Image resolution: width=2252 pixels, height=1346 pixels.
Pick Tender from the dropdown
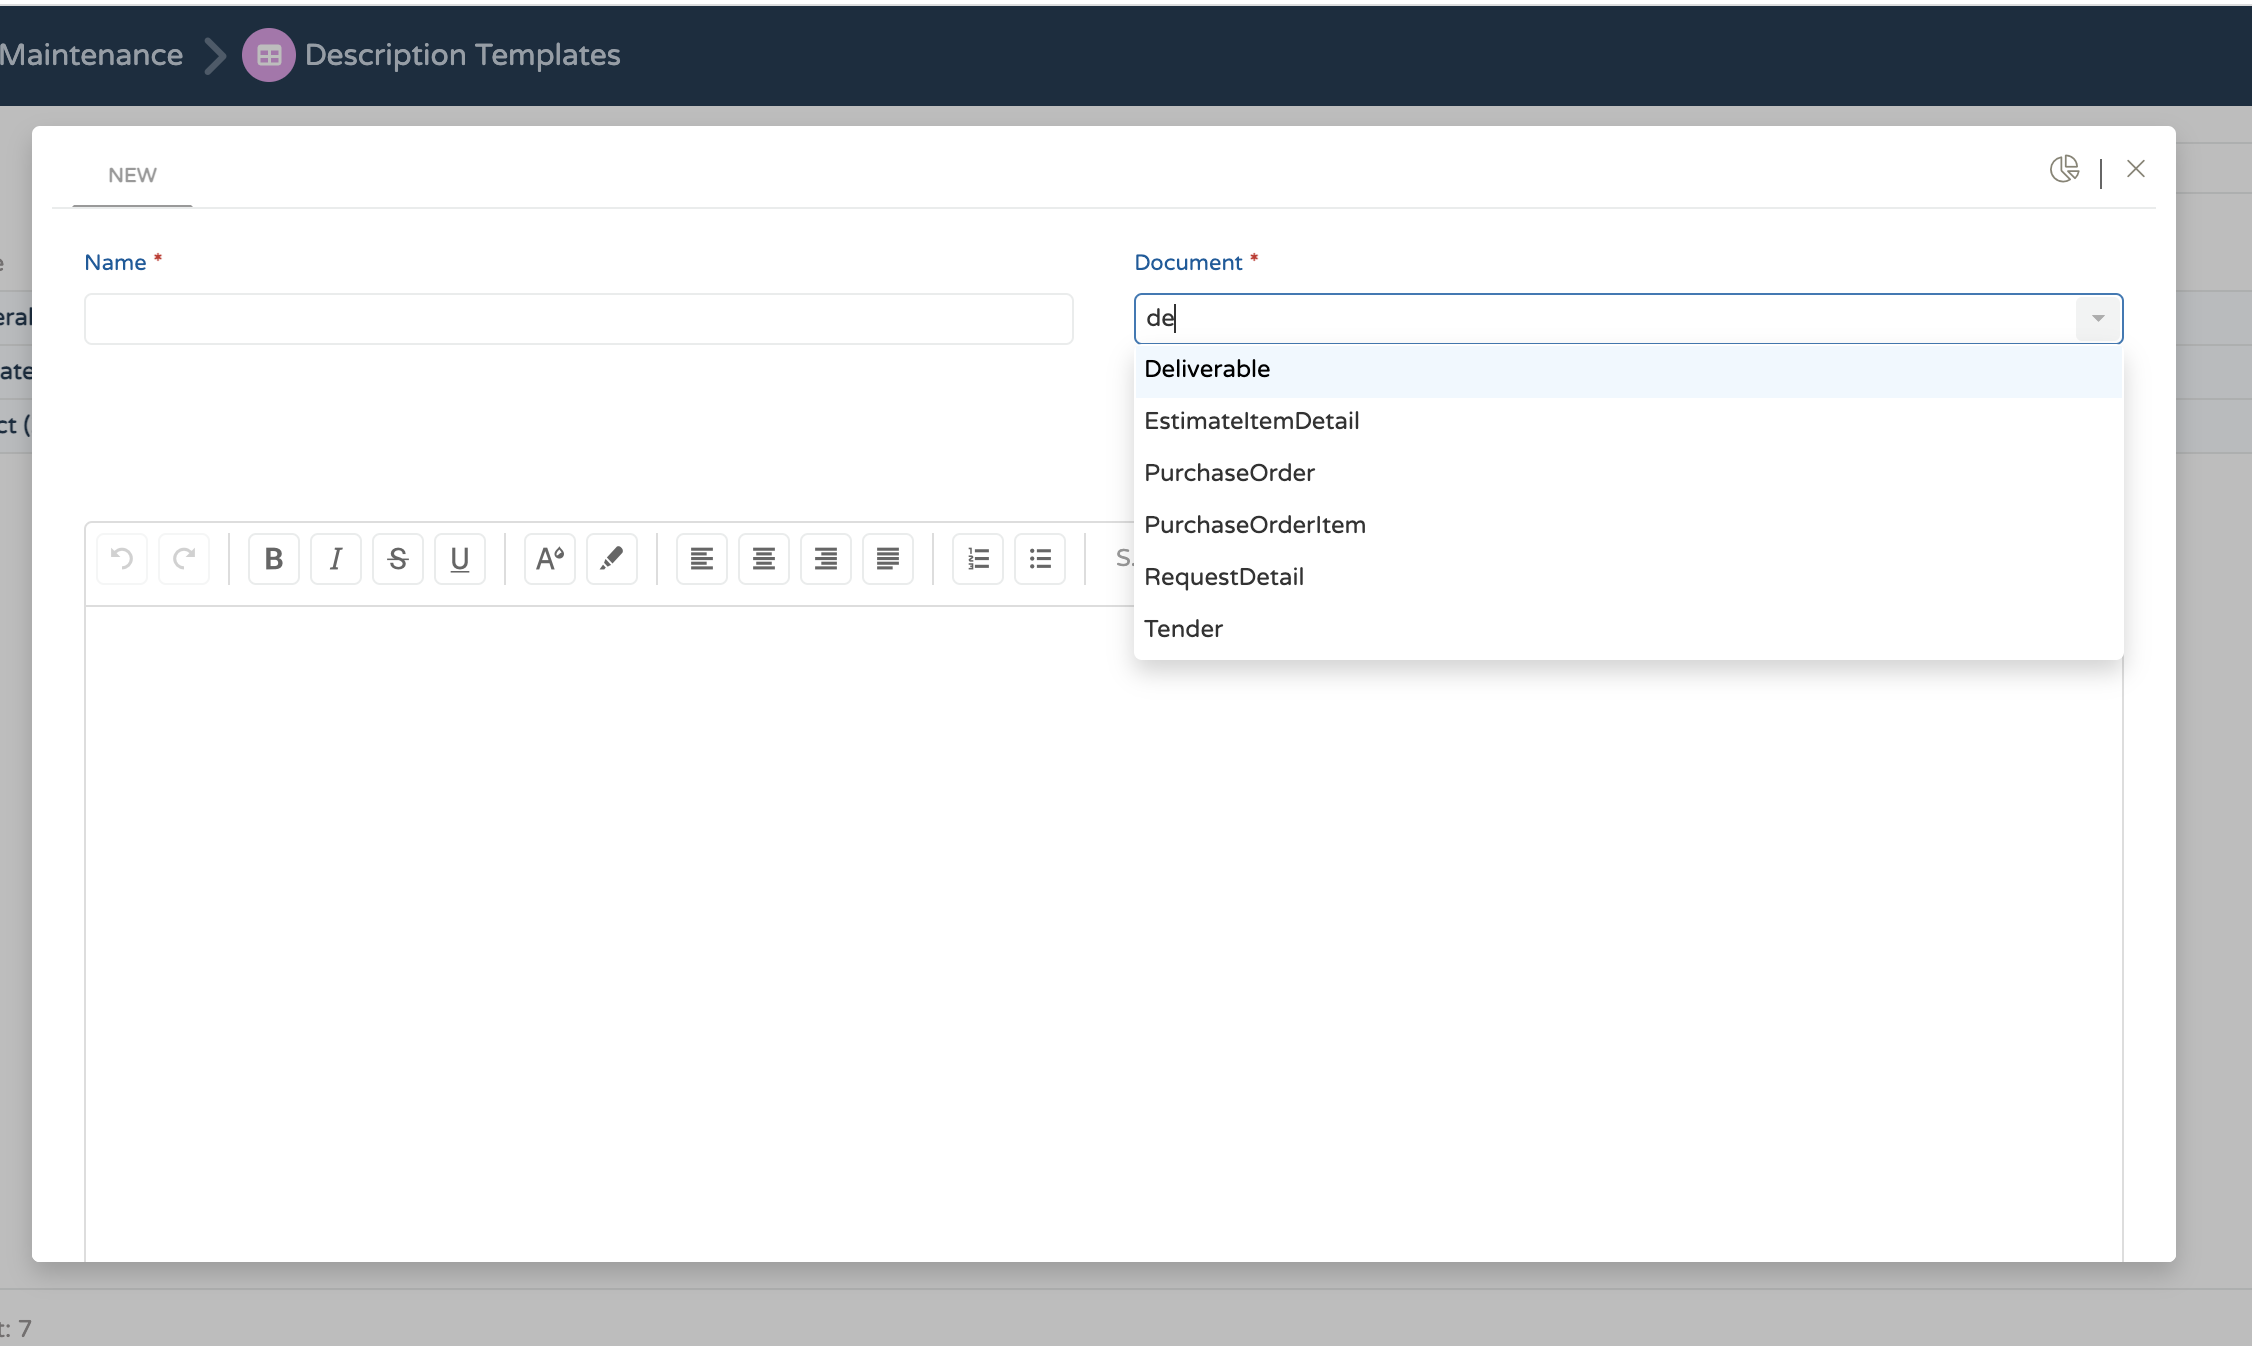1628,629
